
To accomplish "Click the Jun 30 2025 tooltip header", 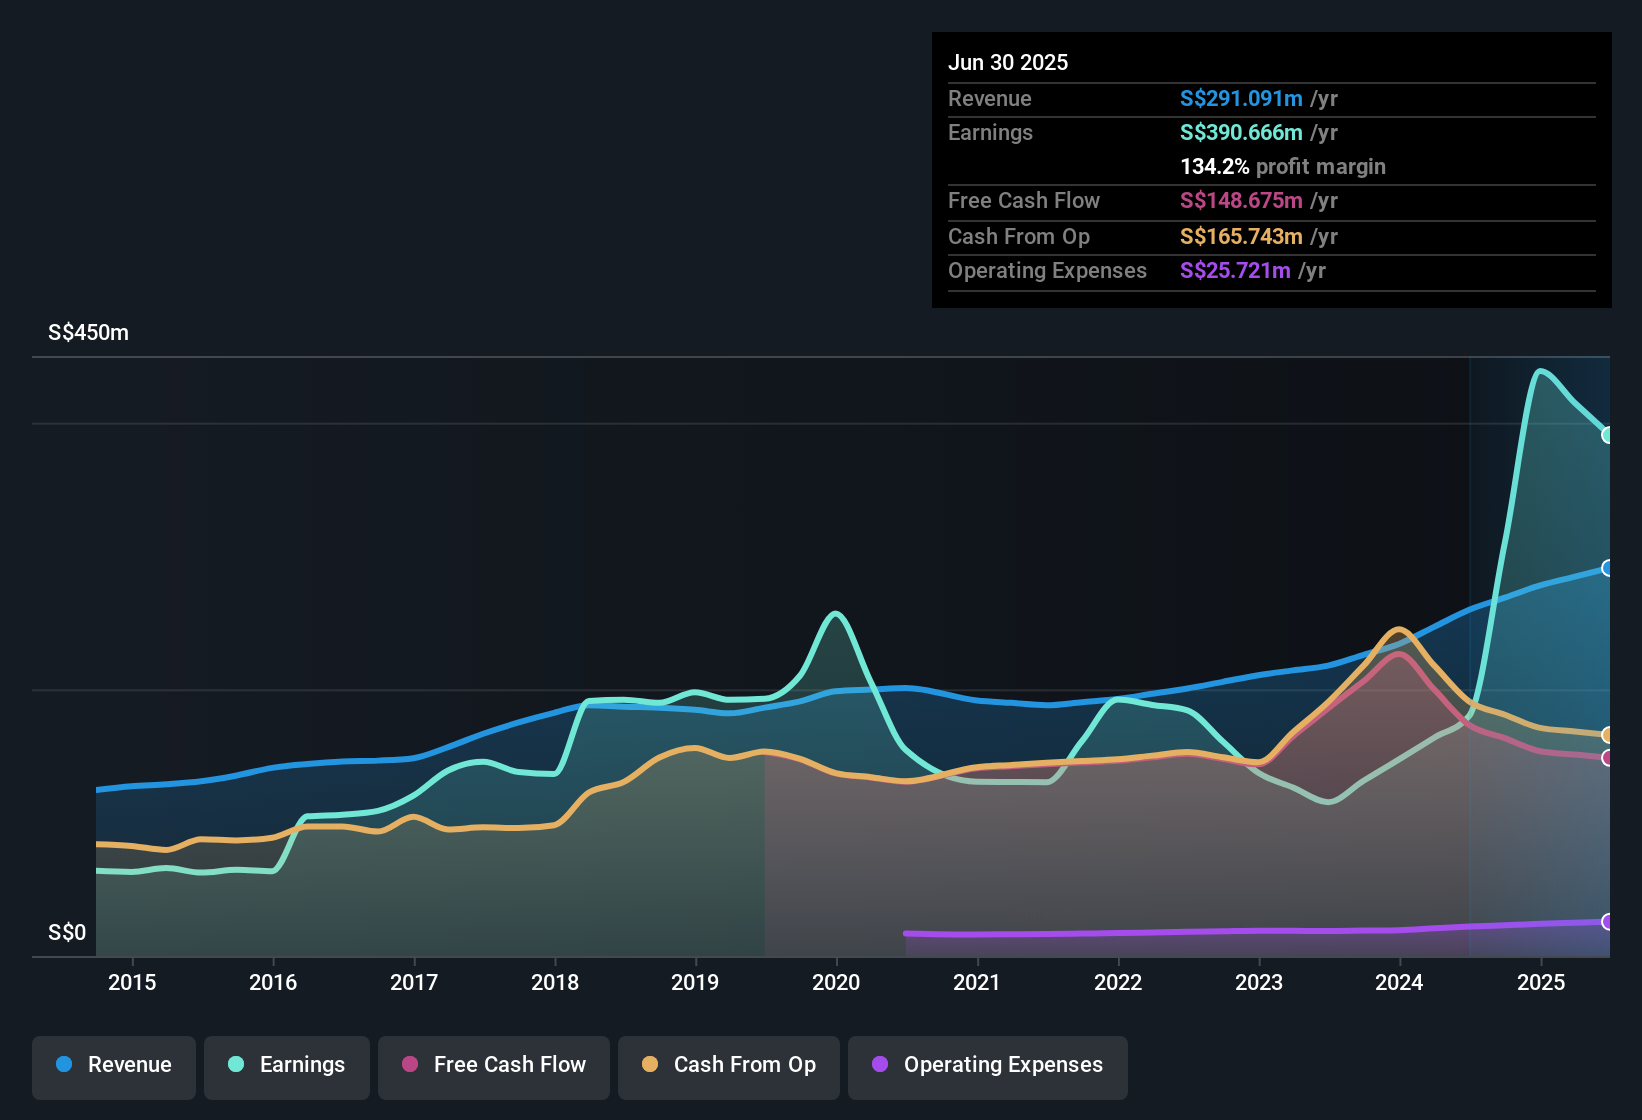I will 1008,62.
